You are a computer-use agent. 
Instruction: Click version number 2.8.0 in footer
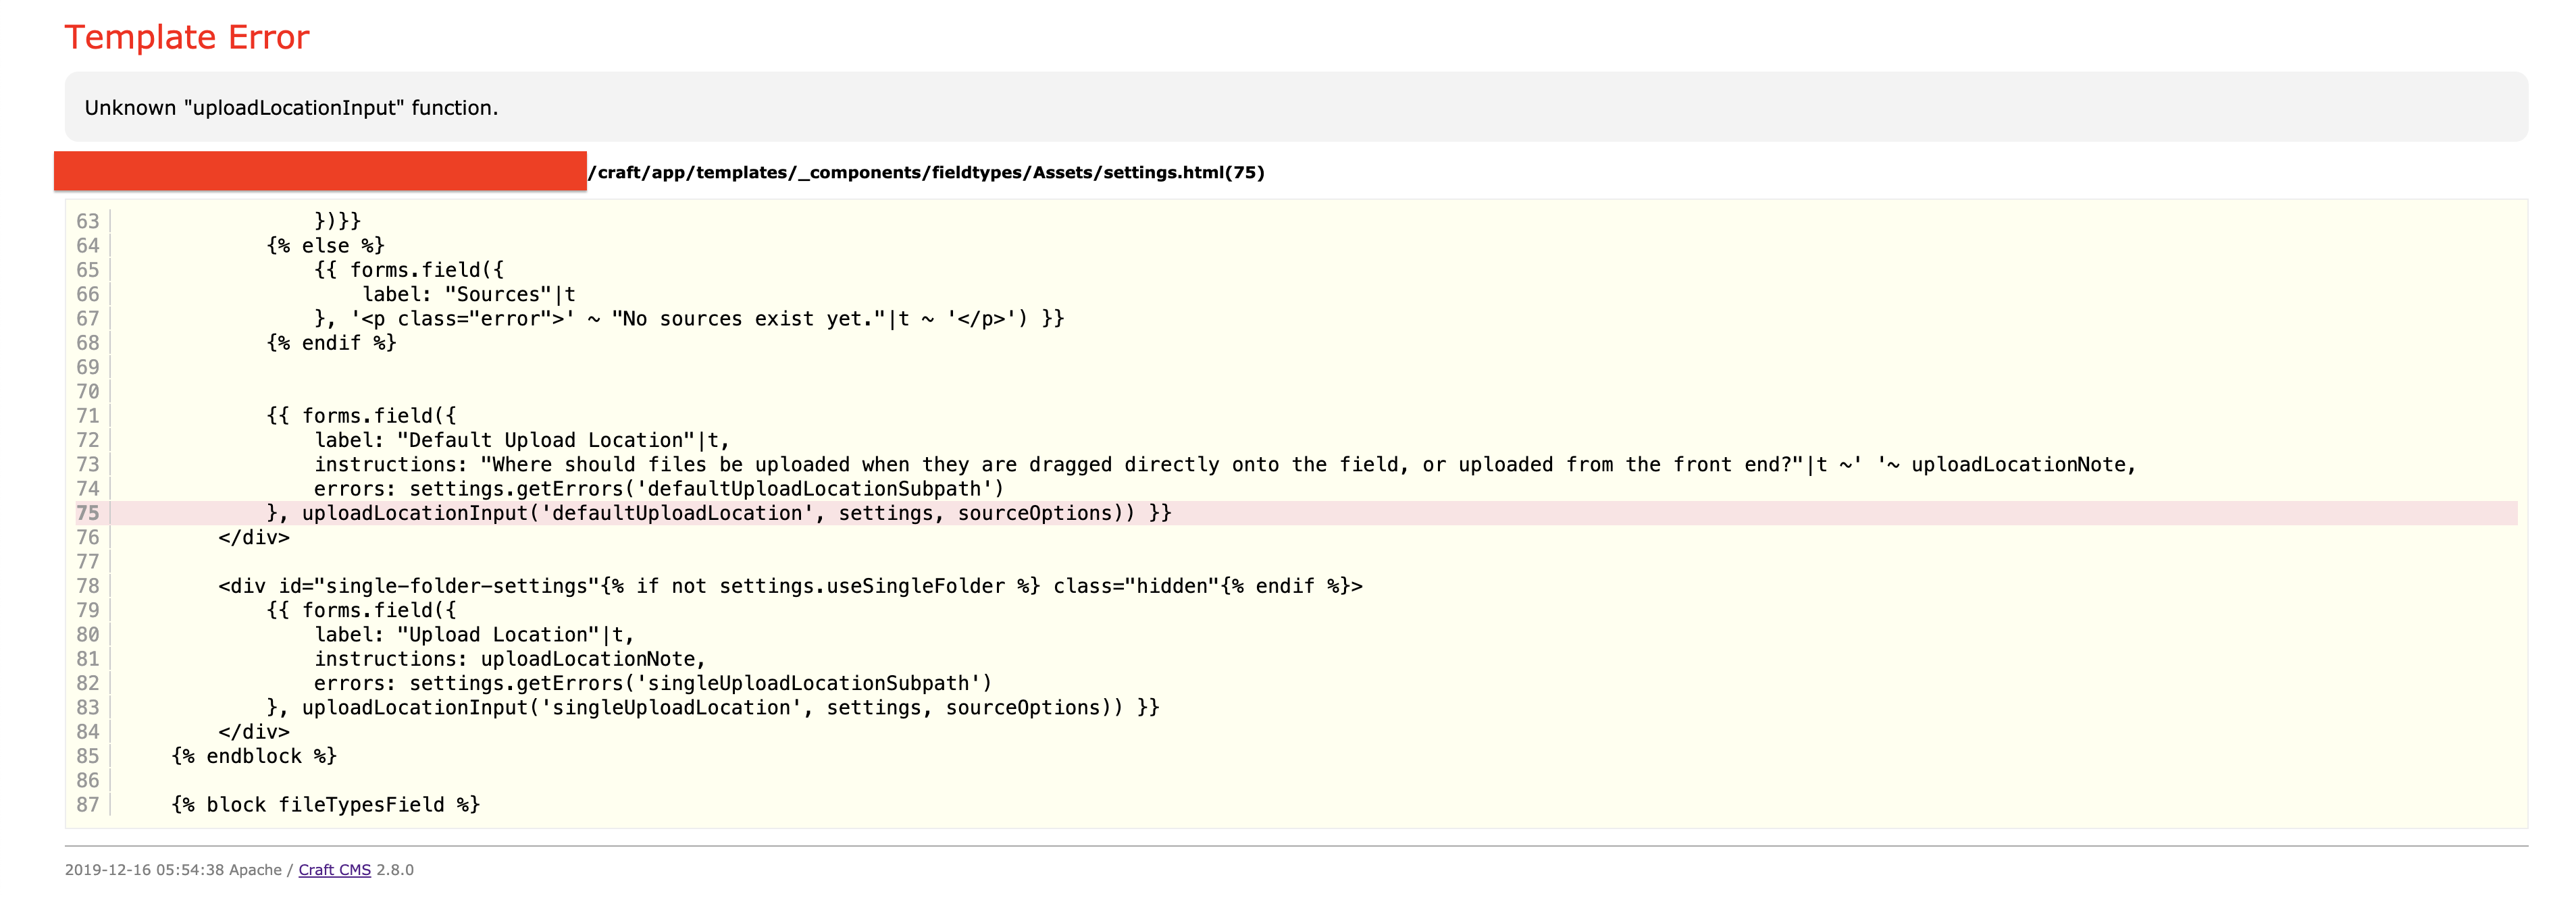395,870
